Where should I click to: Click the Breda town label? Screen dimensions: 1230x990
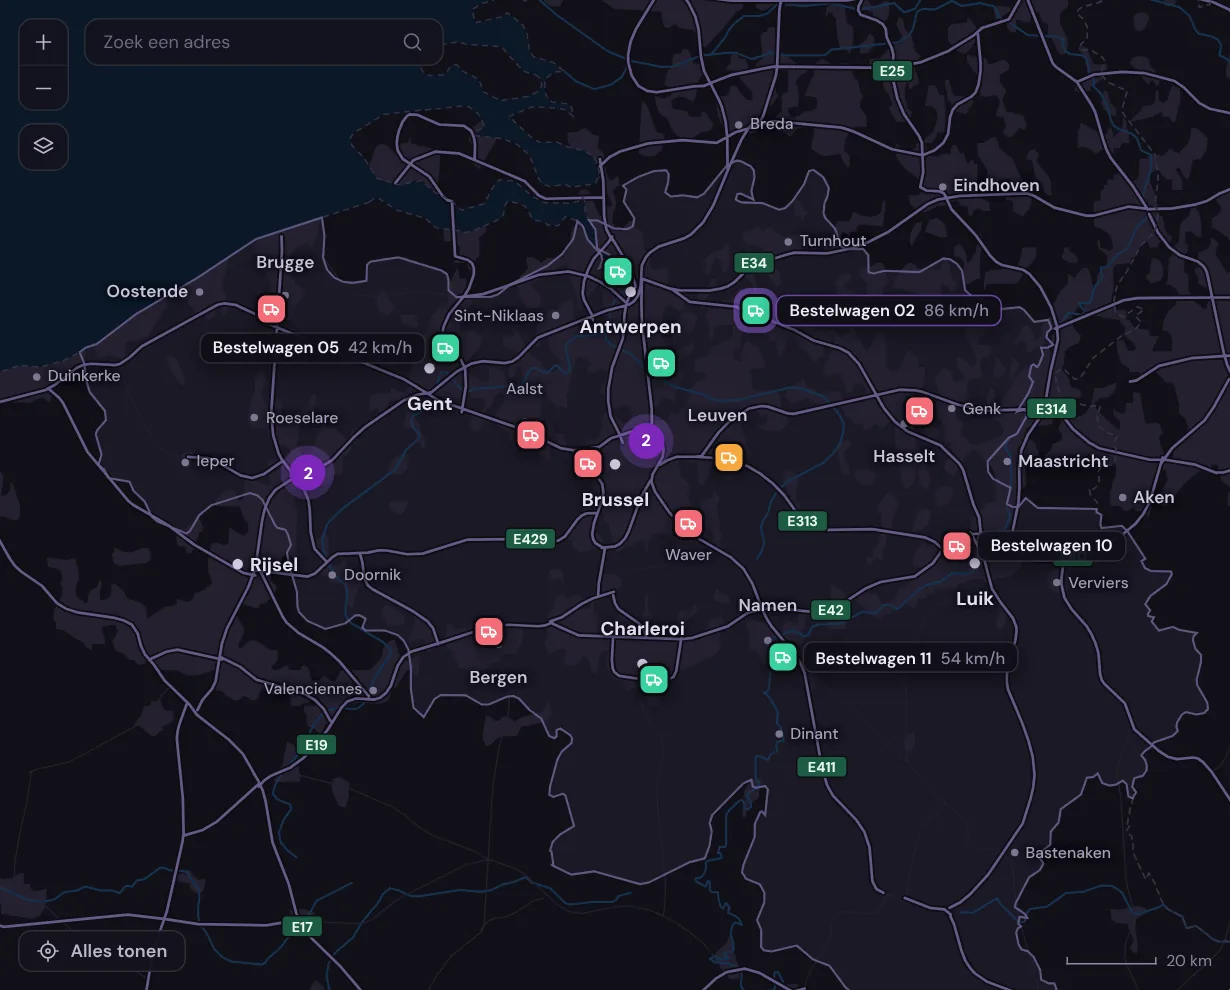tap(771, 124)
